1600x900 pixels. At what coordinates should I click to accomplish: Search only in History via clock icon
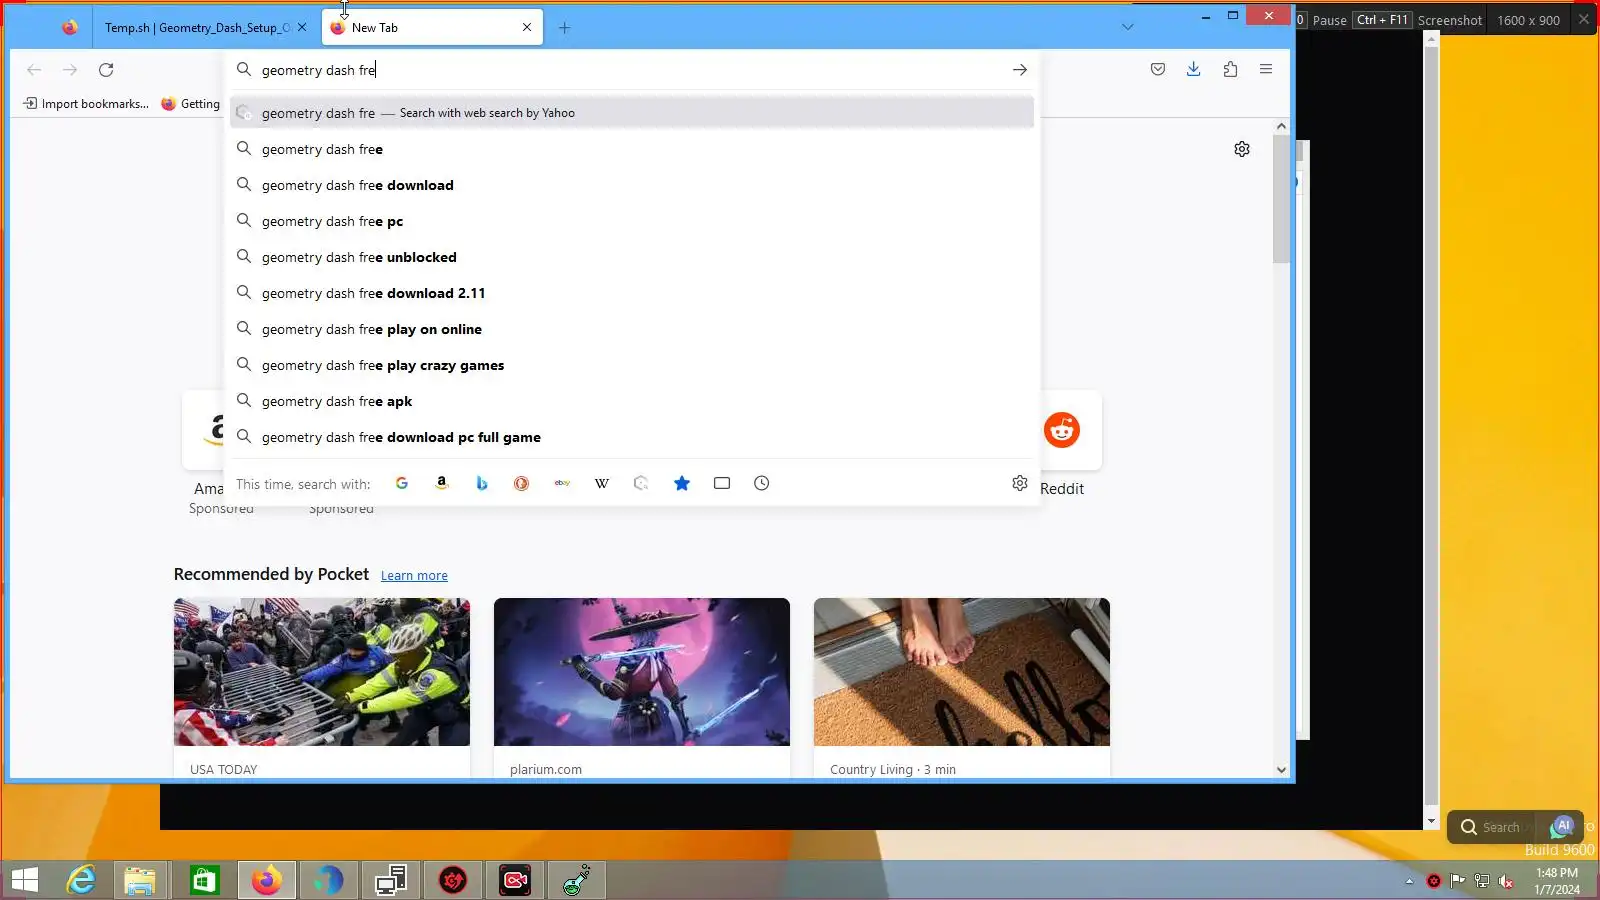[x=762, y=483]
